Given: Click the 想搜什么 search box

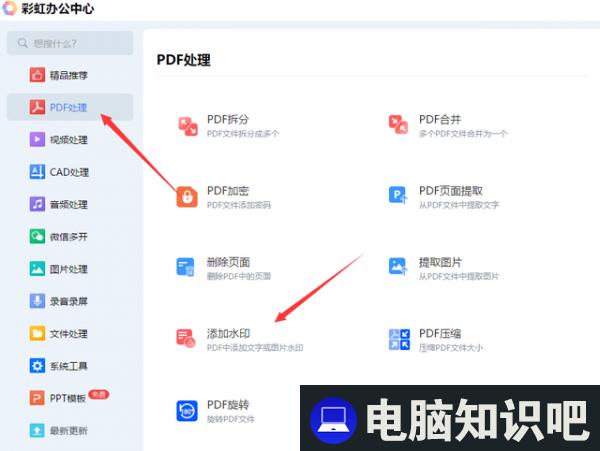Looking at the screenshot, I should pos(70,43).
